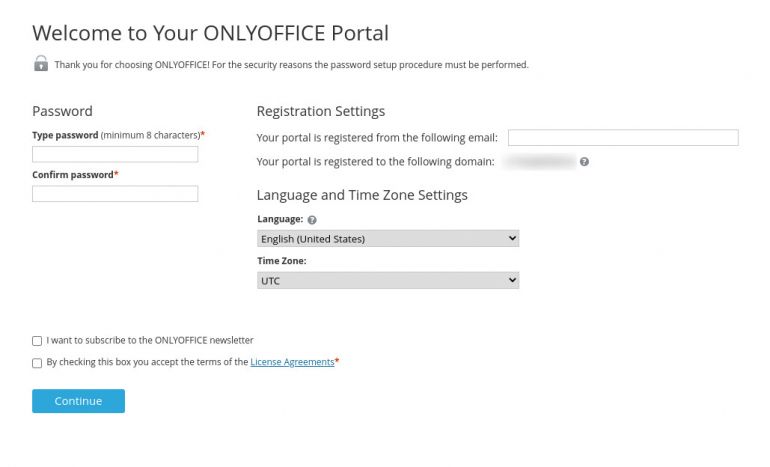The image size is (770, 467).
Task: Click the 'Confirm password' label text
Action: (72, 174)
